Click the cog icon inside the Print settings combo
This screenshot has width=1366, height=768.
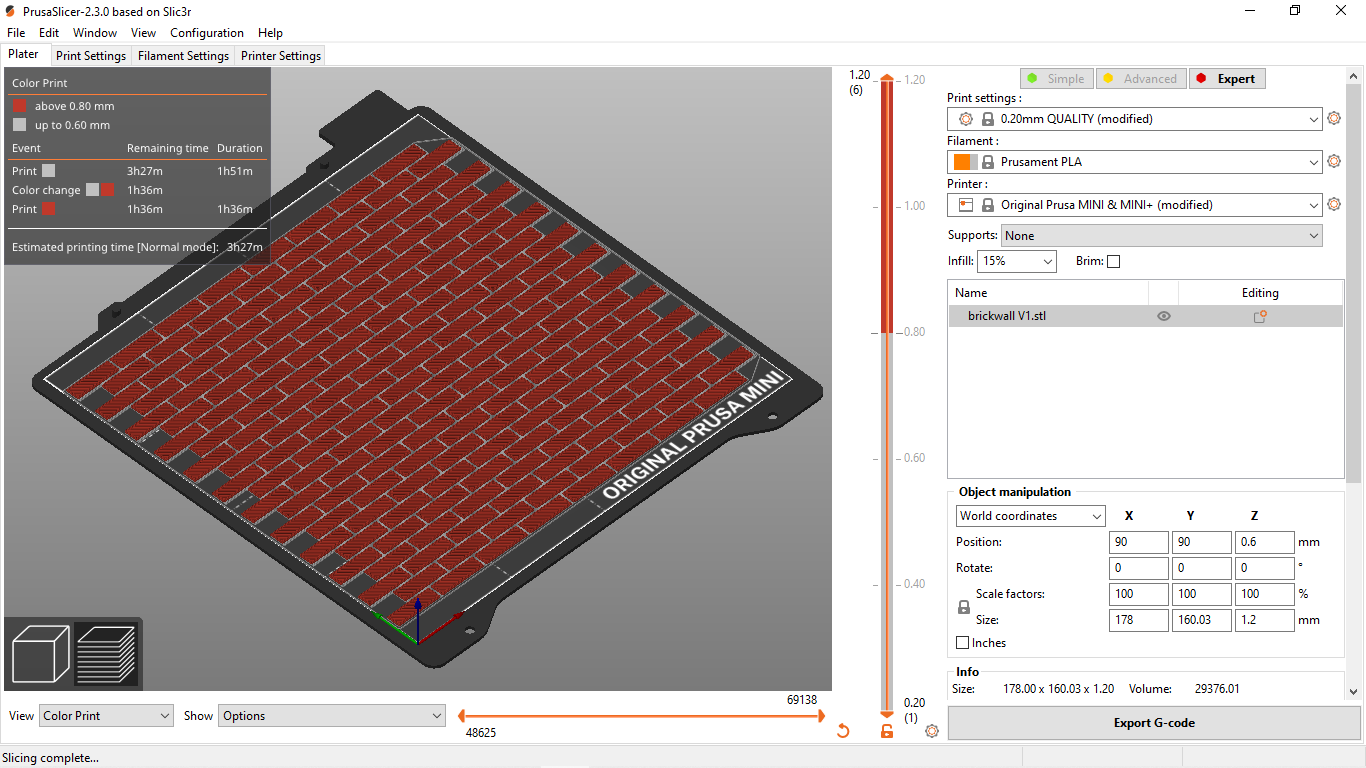[x=966, y=119]
